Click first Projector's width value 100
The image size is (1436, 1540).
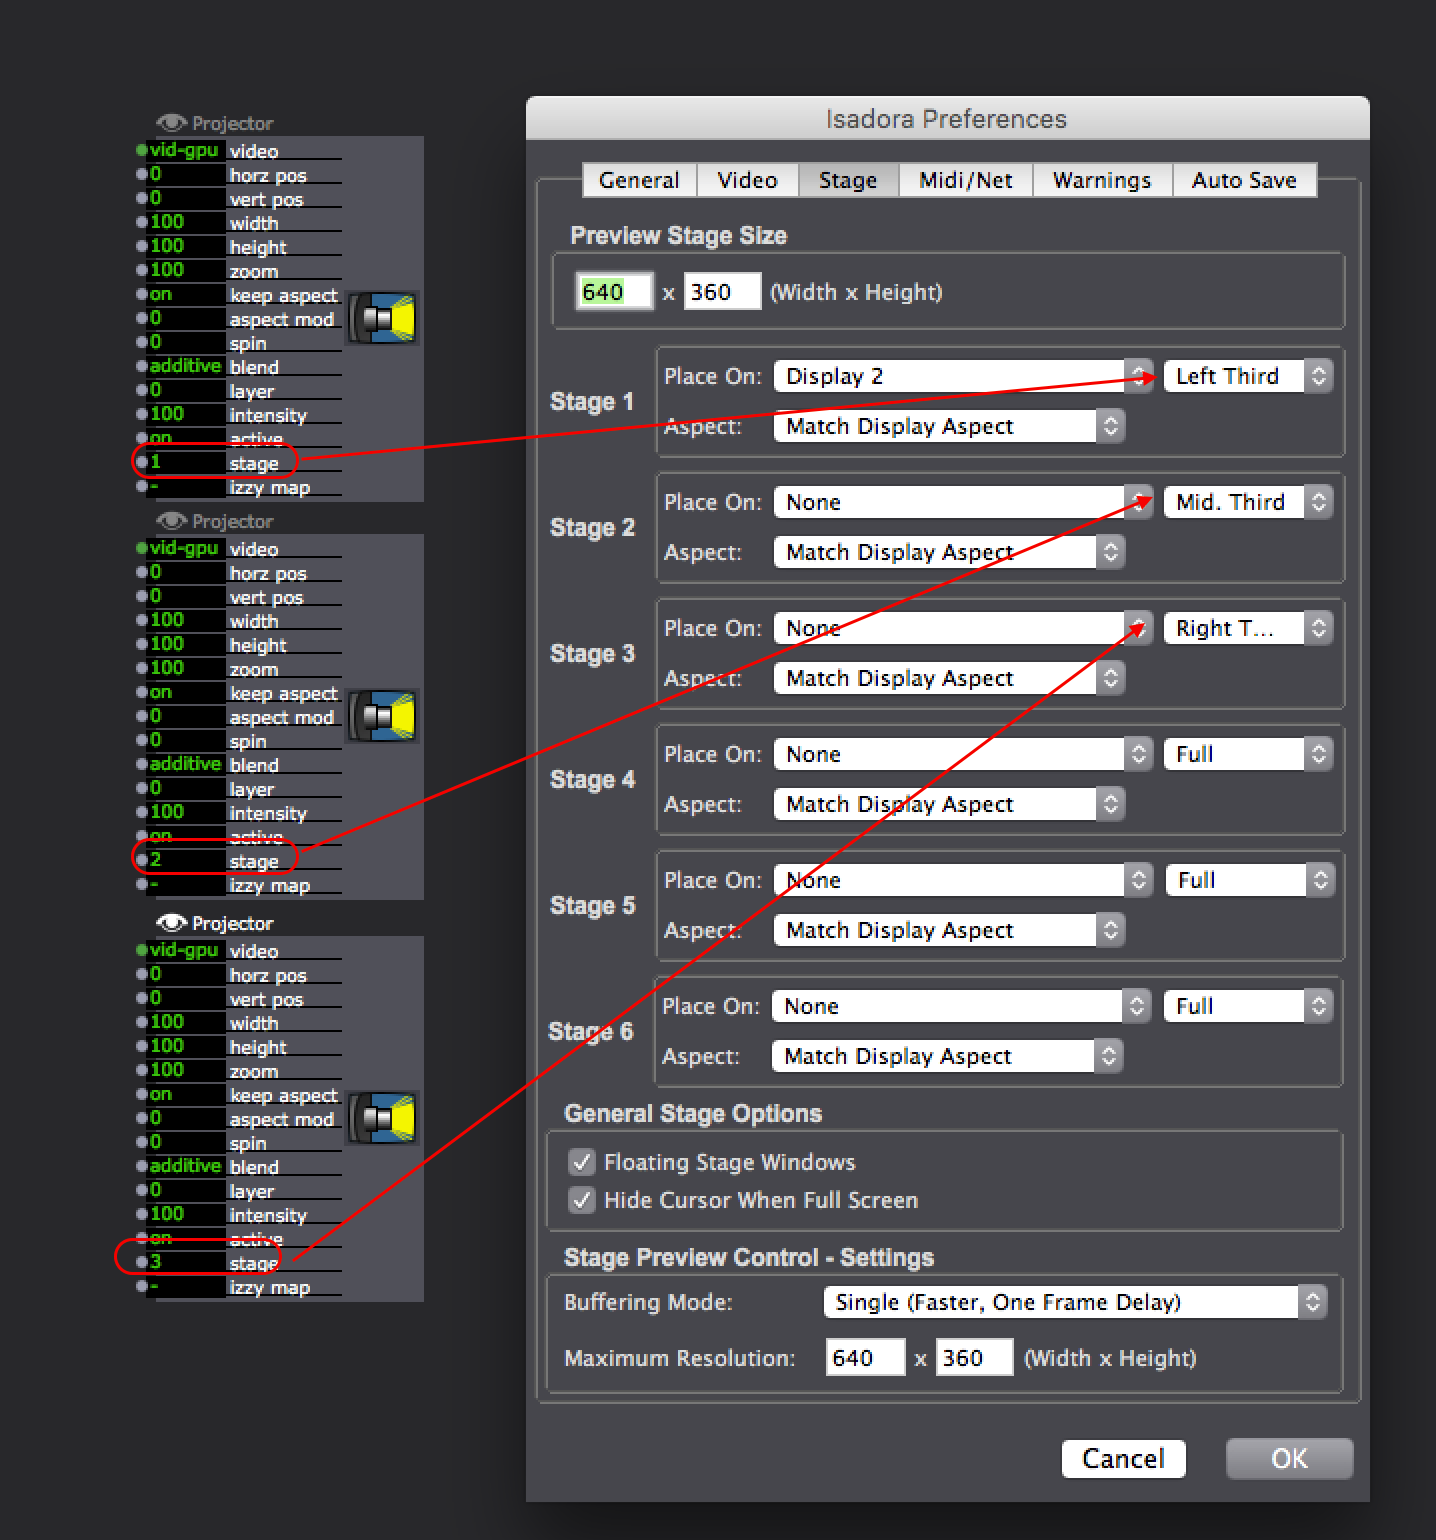pyautogui.click(x=186, y=222)
